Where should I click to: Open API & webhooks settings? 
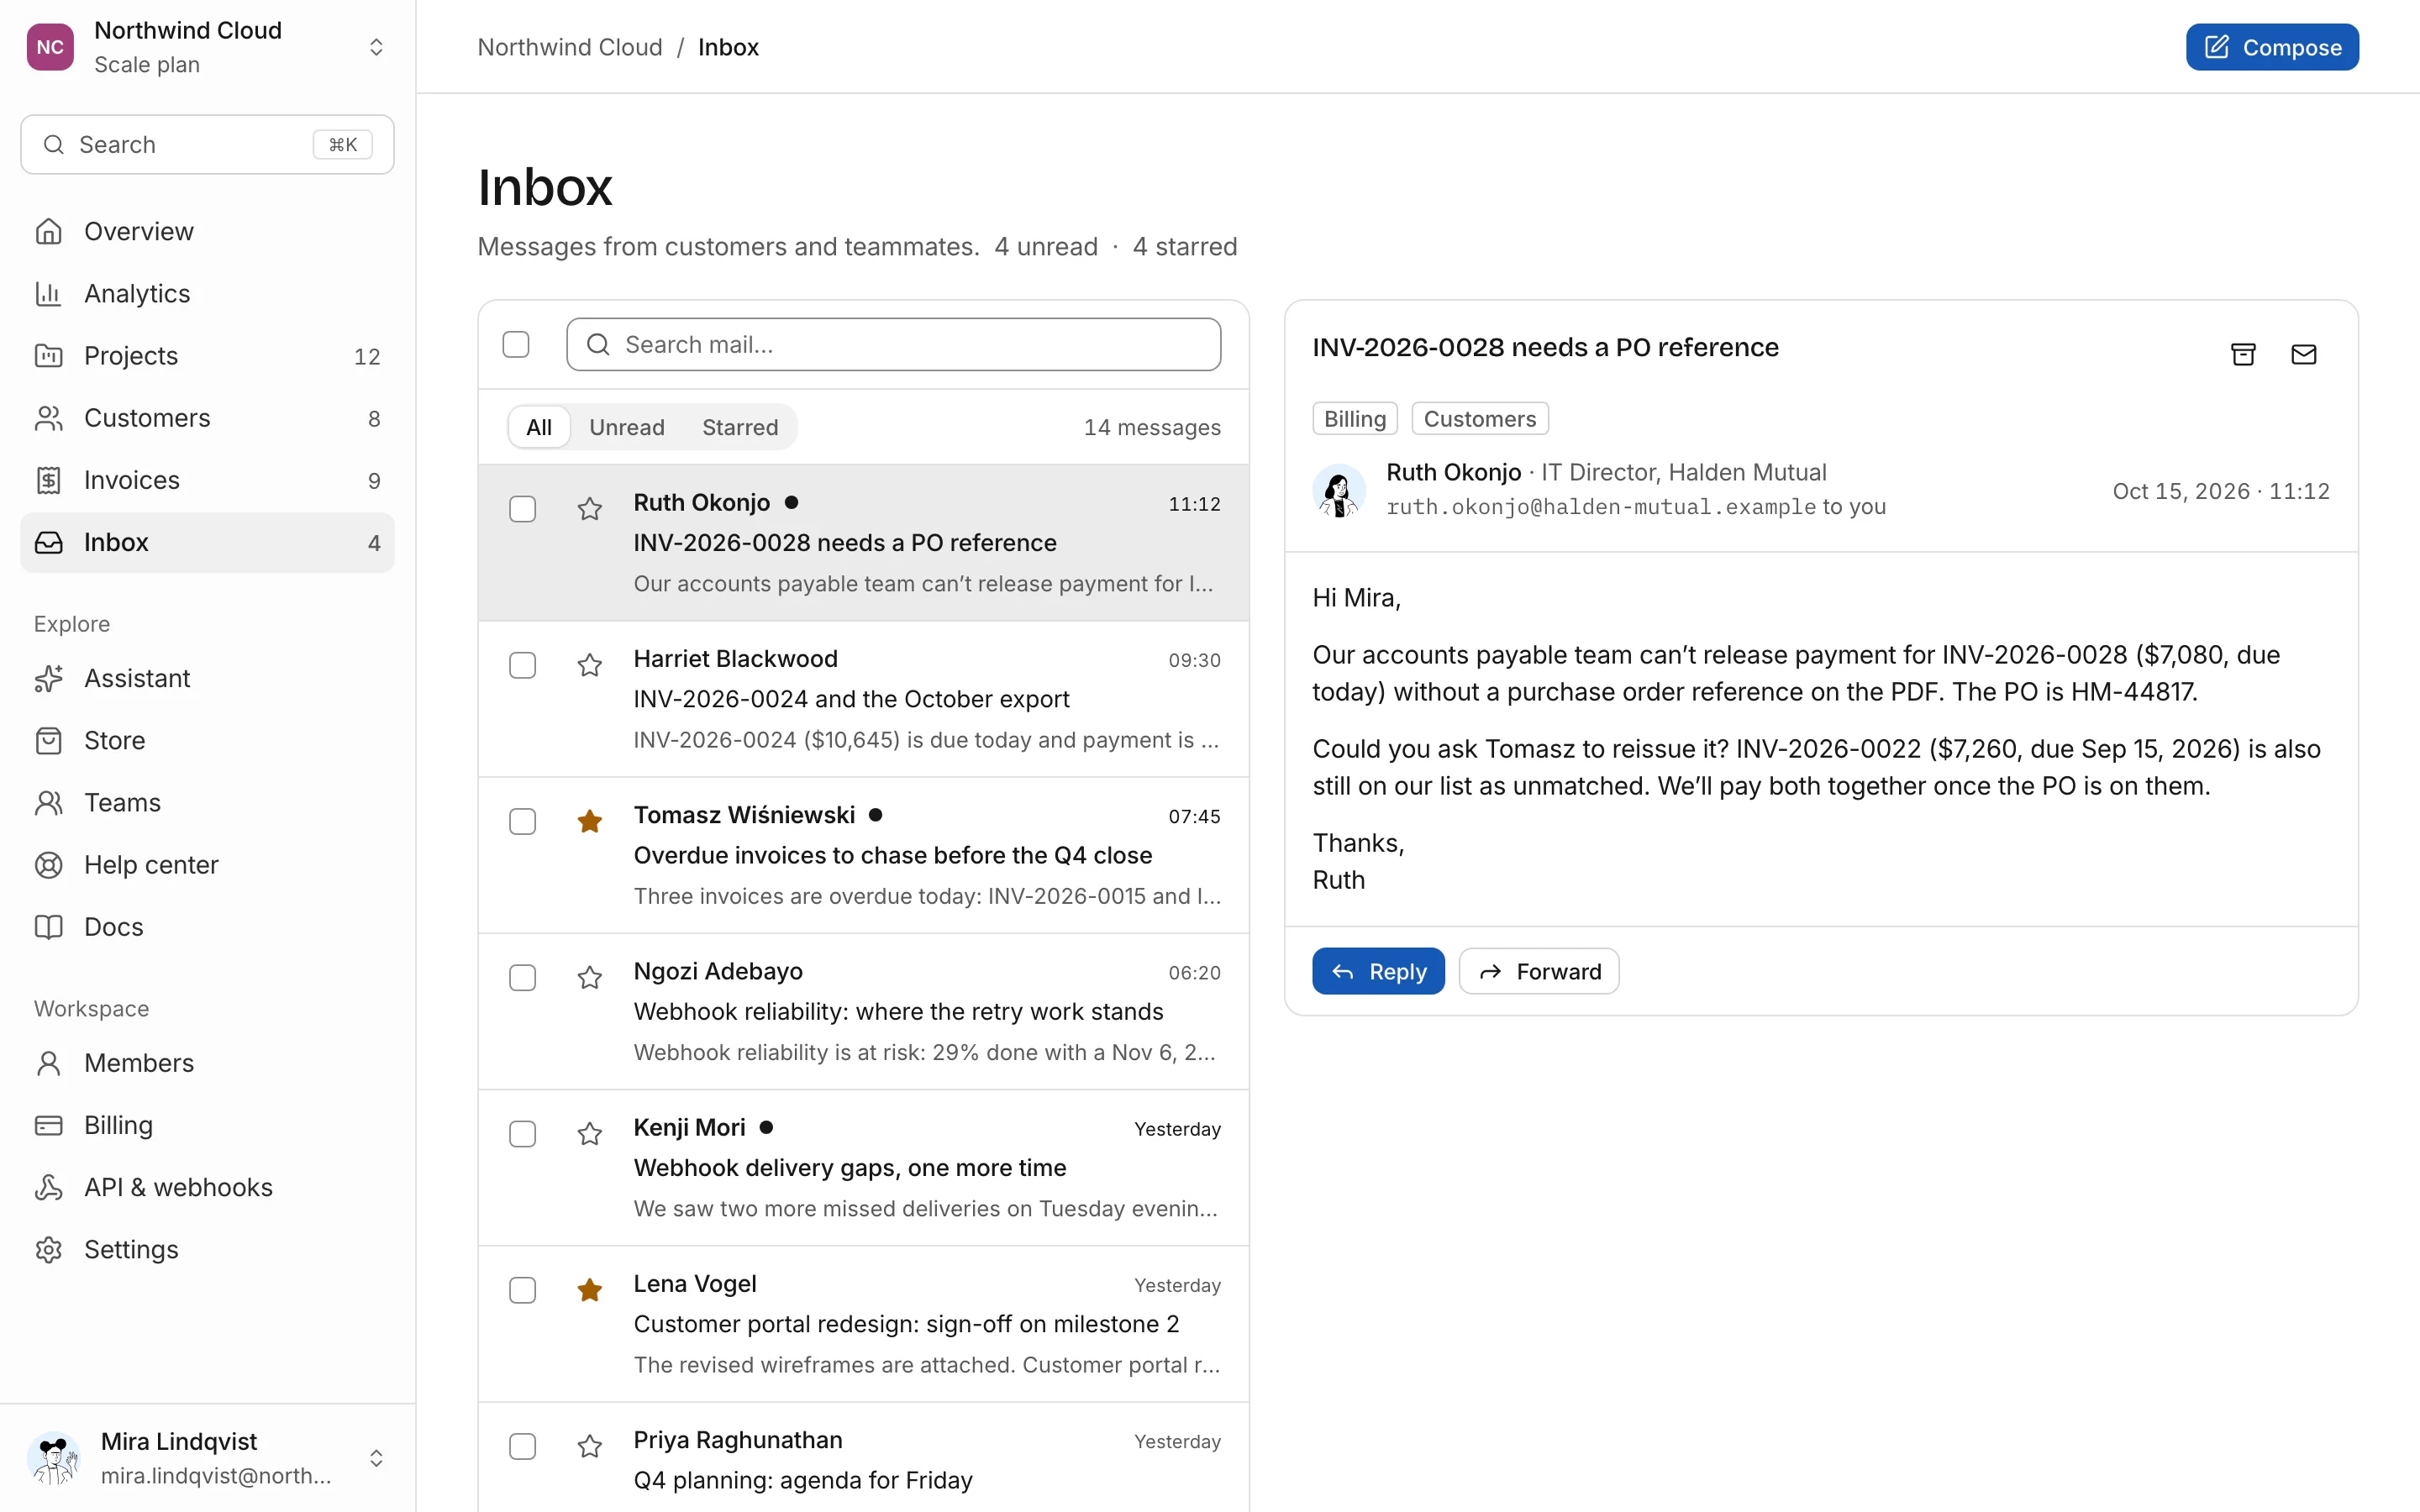[207, 1187]
